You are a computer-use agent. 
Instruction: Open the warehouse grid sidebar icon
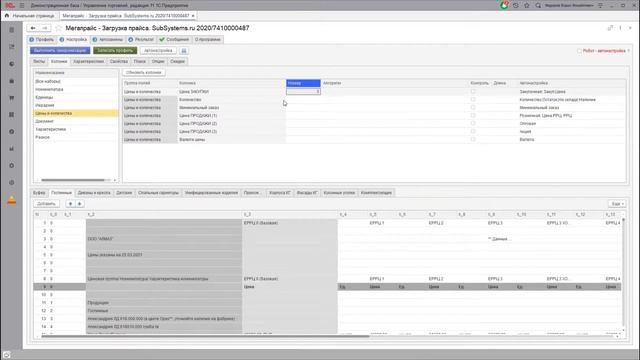[12, 115]
